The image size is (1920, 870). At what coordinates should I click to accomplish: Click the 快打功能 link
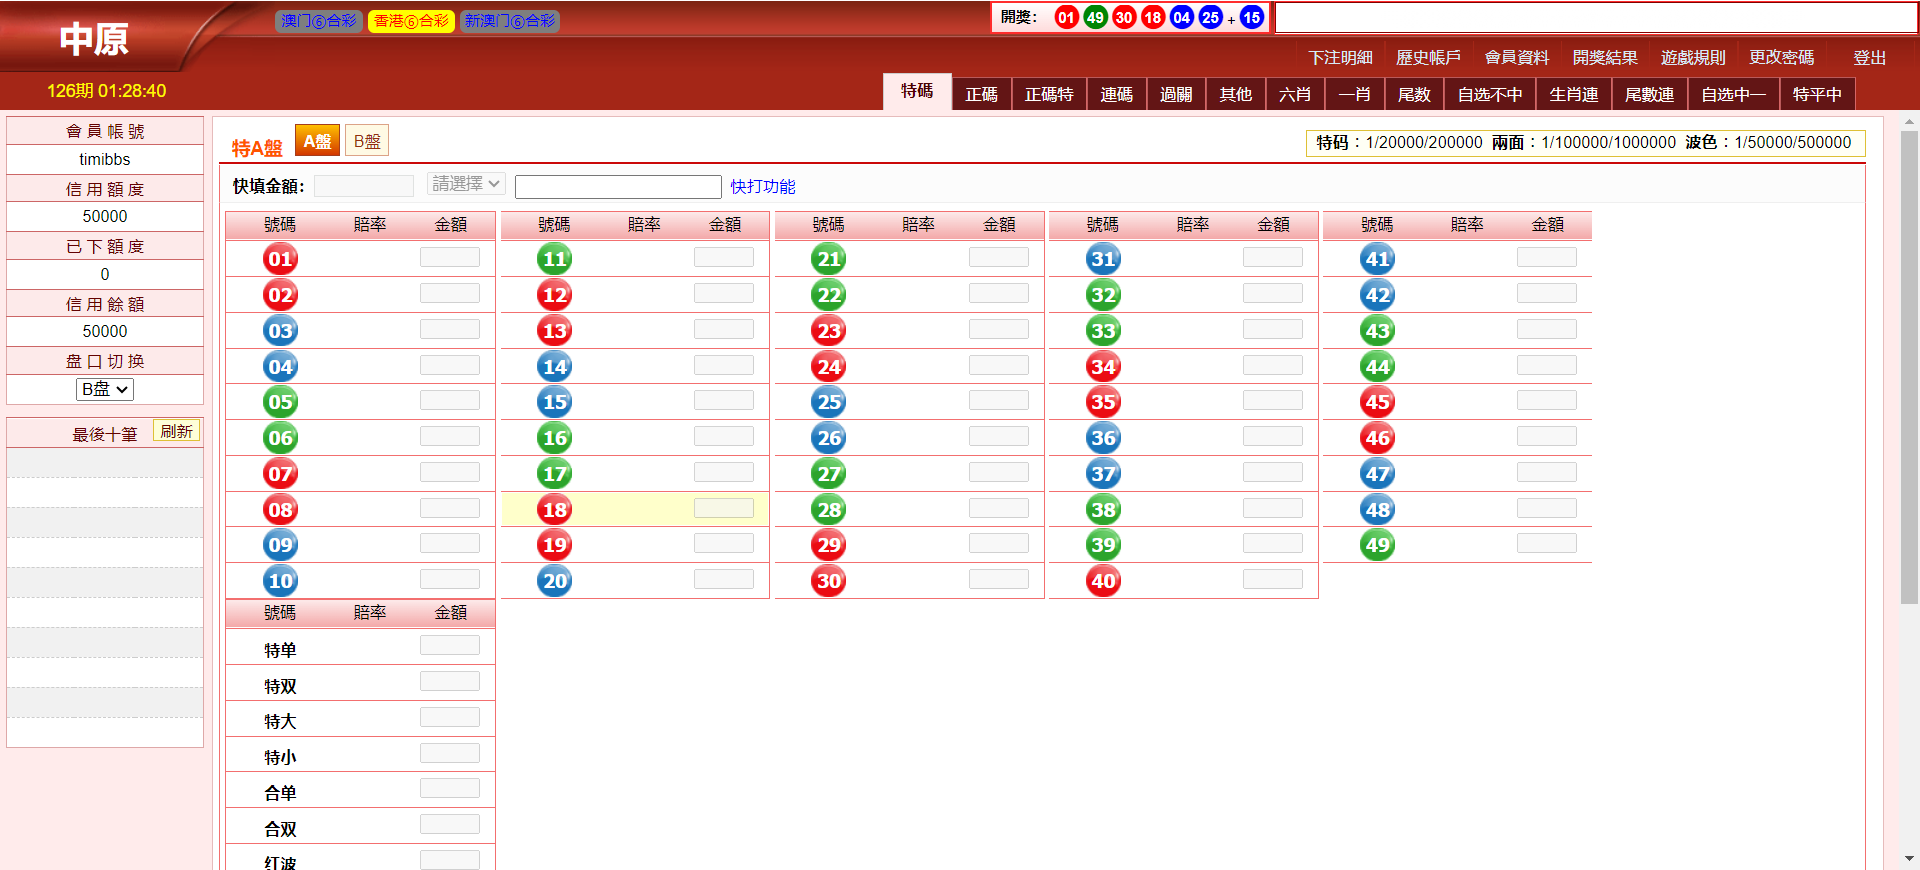point(763,187)
